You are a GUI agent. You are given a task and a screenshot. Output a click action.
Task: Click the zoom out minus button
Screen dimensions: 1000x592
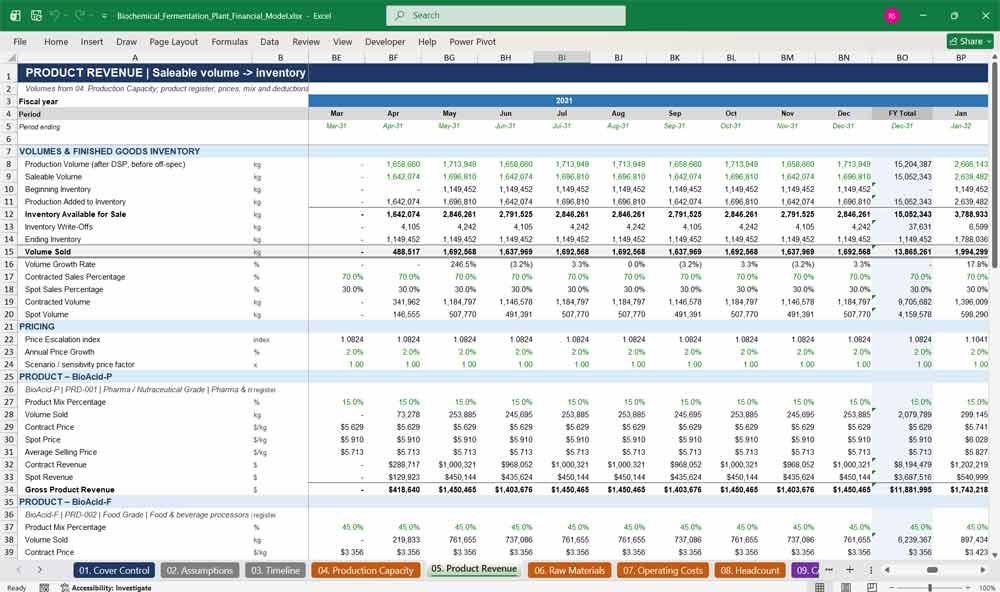pos(891,587)
